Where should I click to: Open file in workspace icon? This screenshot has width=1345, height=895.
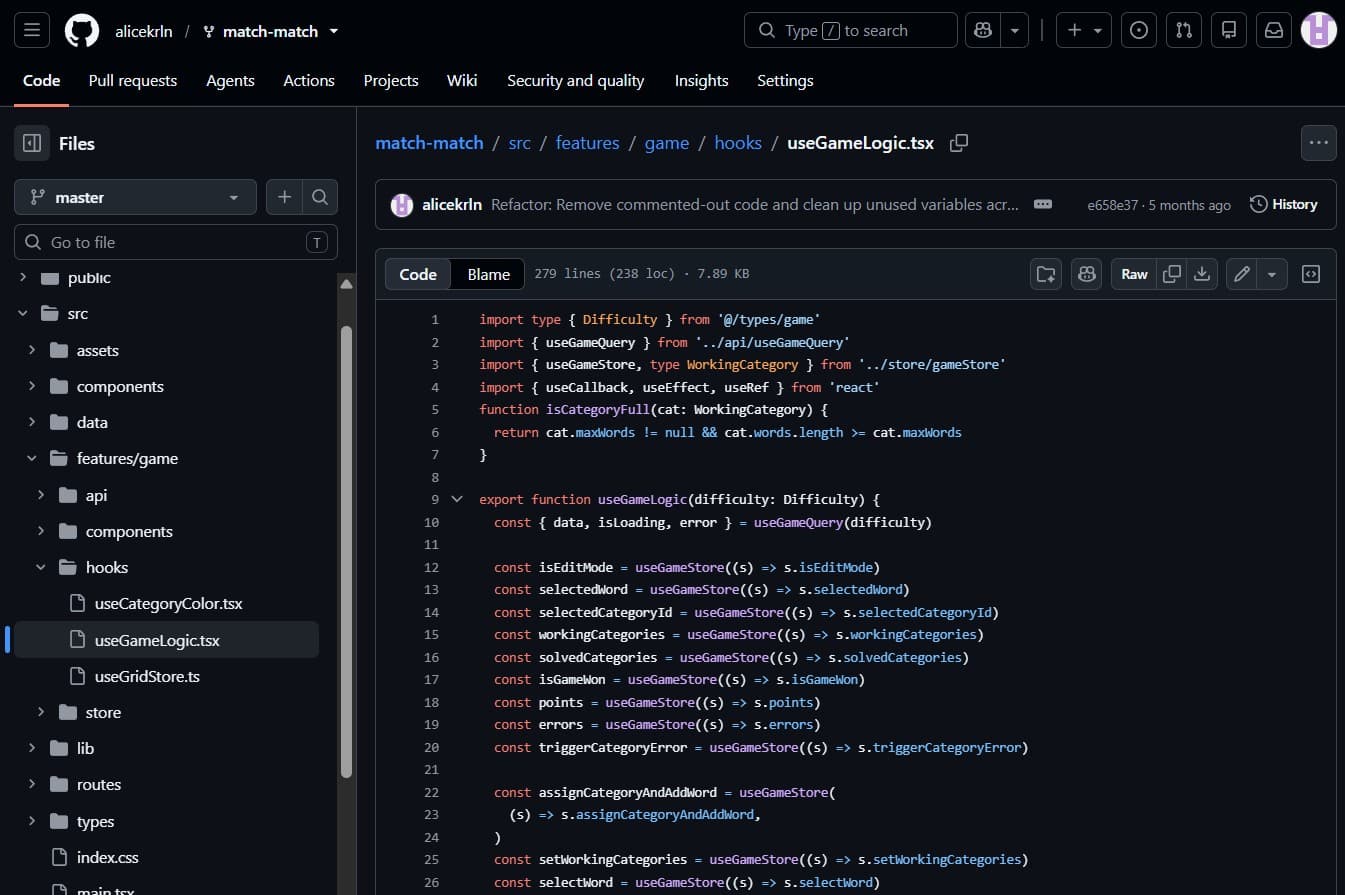pyautogui.click(x=1046, y=274)
